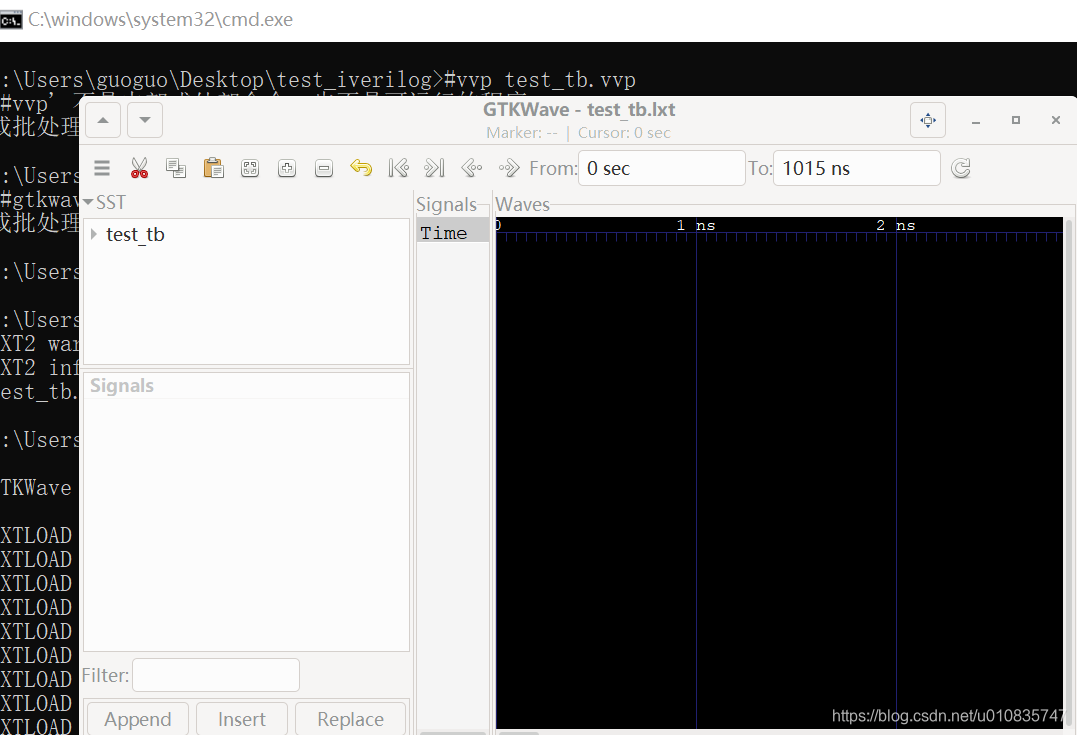Screen dimensions: 1077x735
Task: Insert signals using the Insert button
Action: click(241, 719)
